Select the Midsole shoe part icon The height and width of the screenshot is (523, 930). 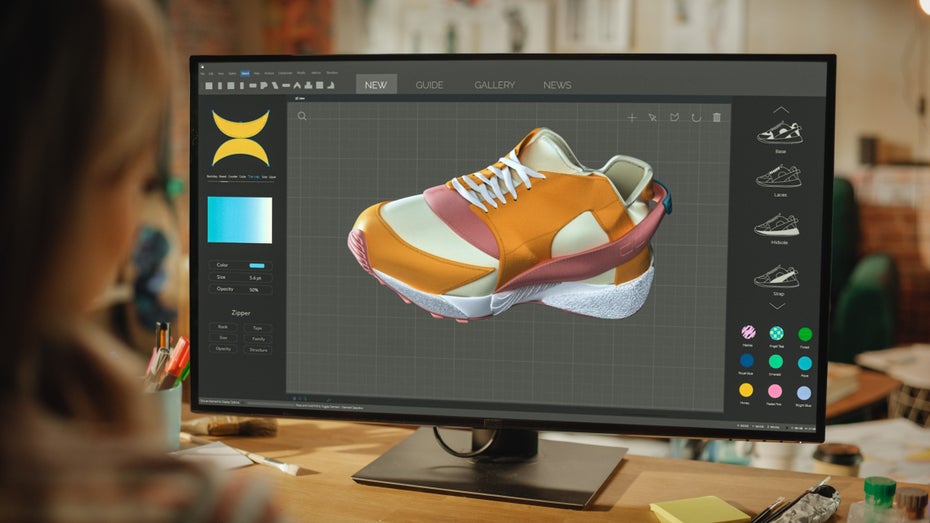pyautogui.click(x=777, y=225)
